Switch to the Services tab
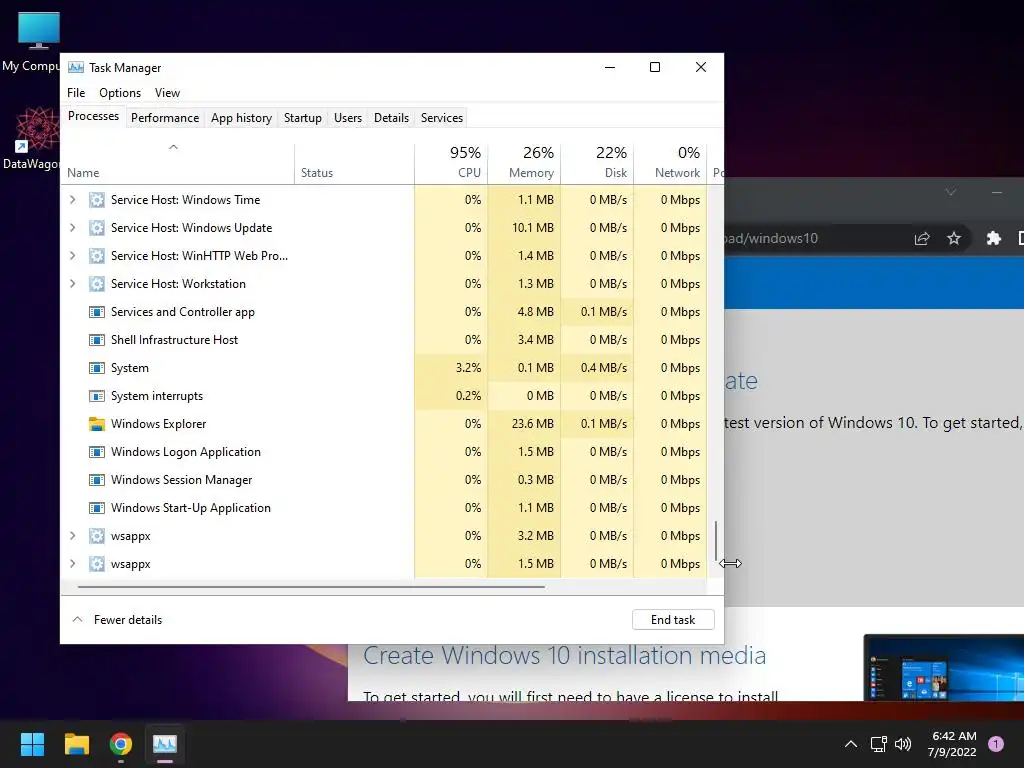This screenshot has width=1024, height=768. (x=441, y=118)
